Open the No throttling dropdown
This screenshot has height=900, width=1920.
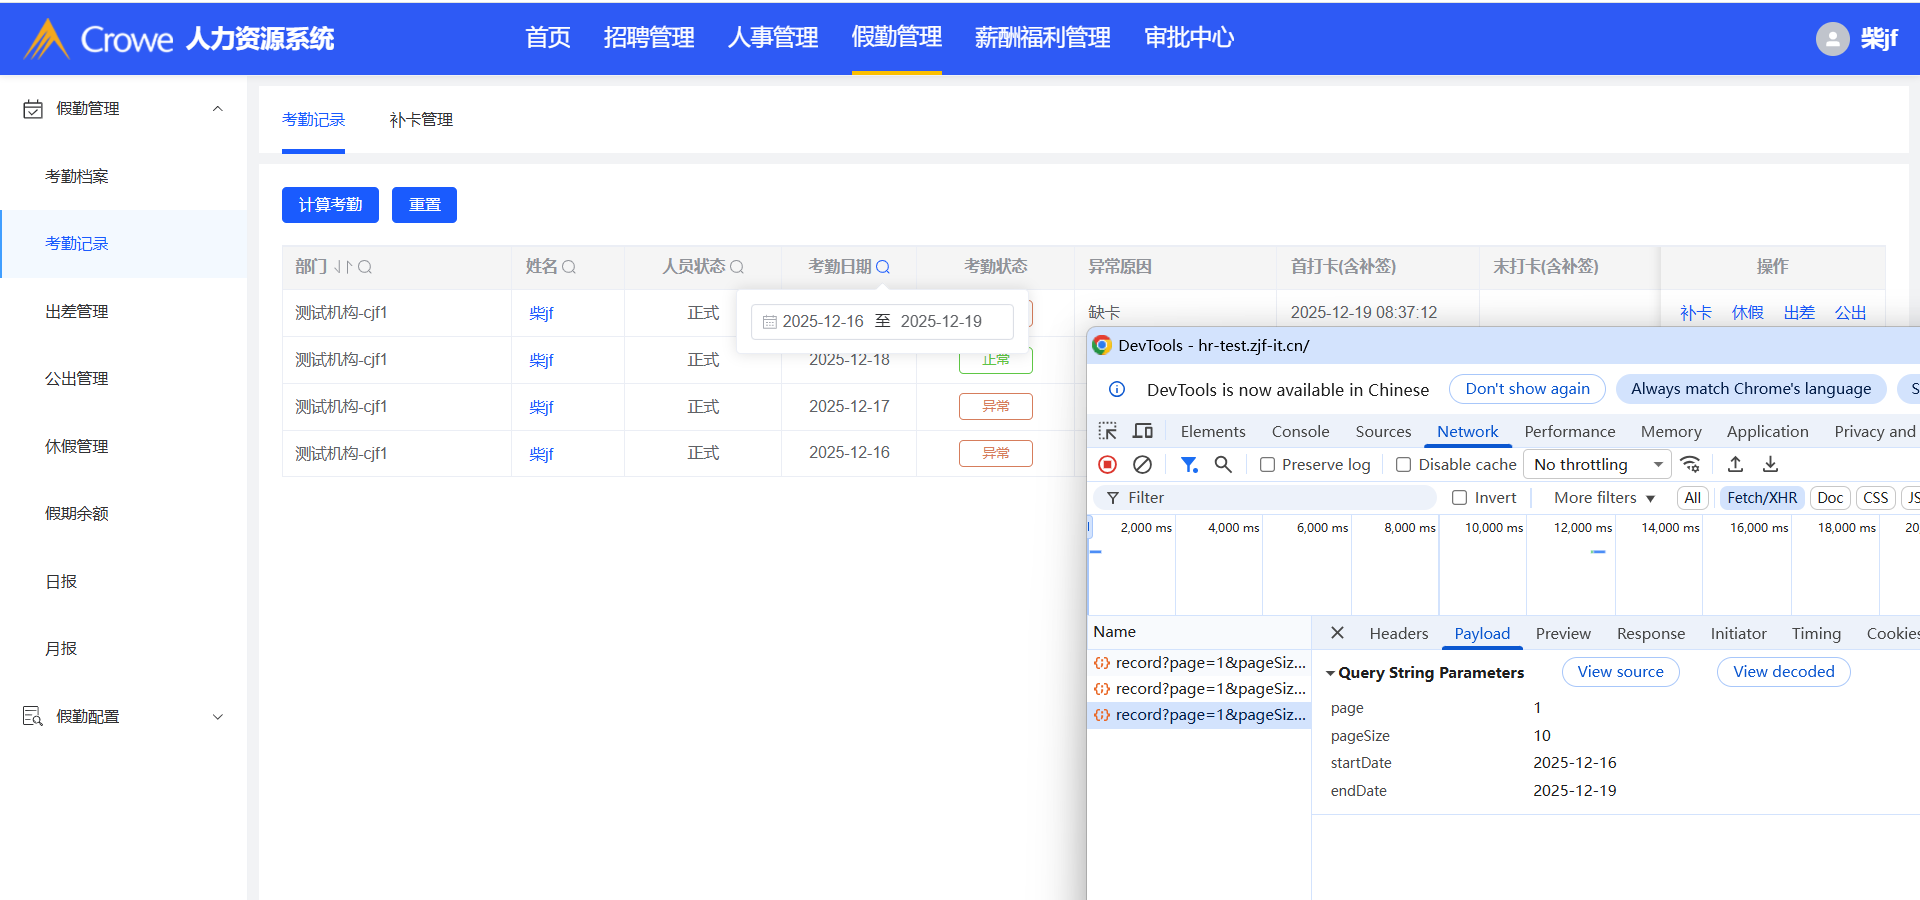click(1597, 465)
